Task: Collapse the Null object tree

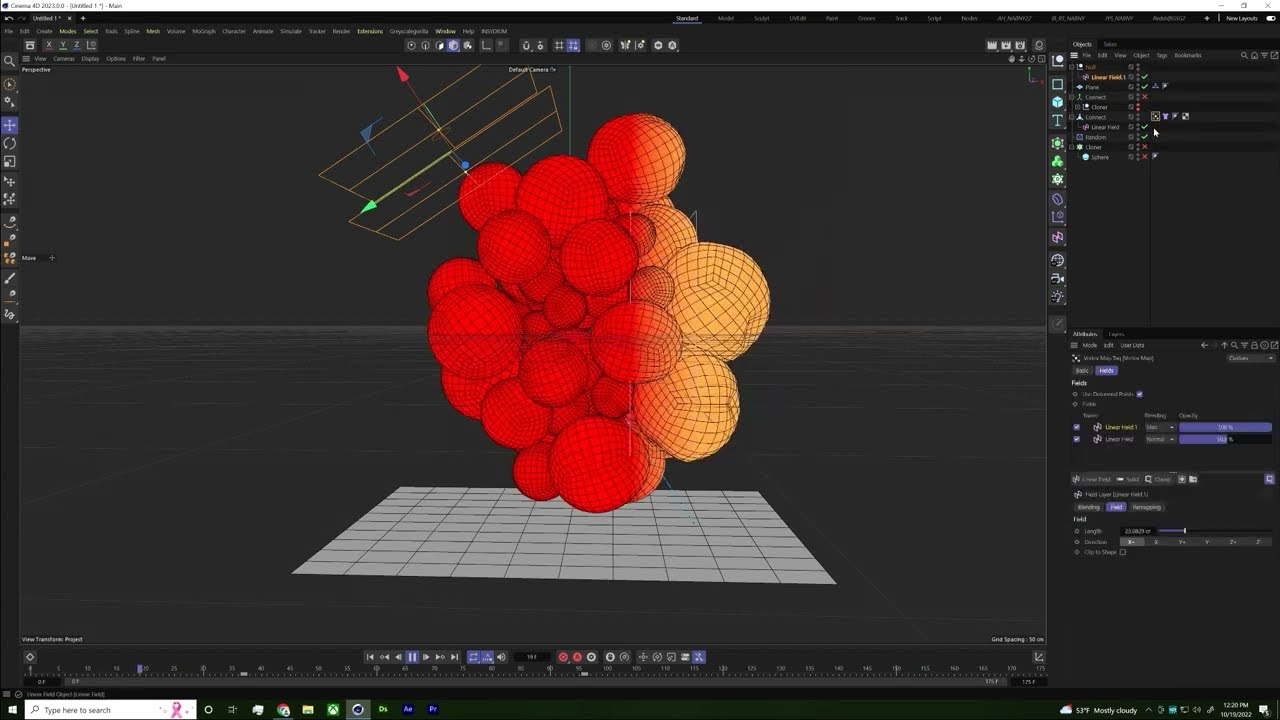Action: 1073,67
